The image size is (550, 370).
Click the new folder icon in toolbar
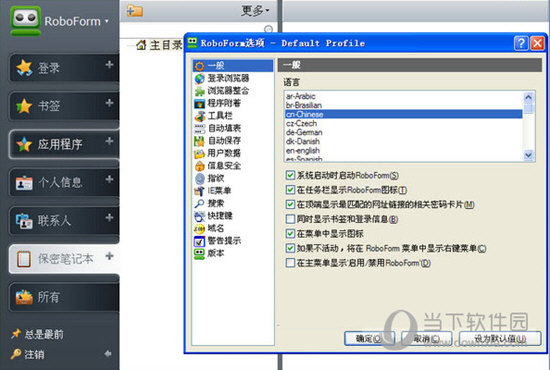click(134, 11)
